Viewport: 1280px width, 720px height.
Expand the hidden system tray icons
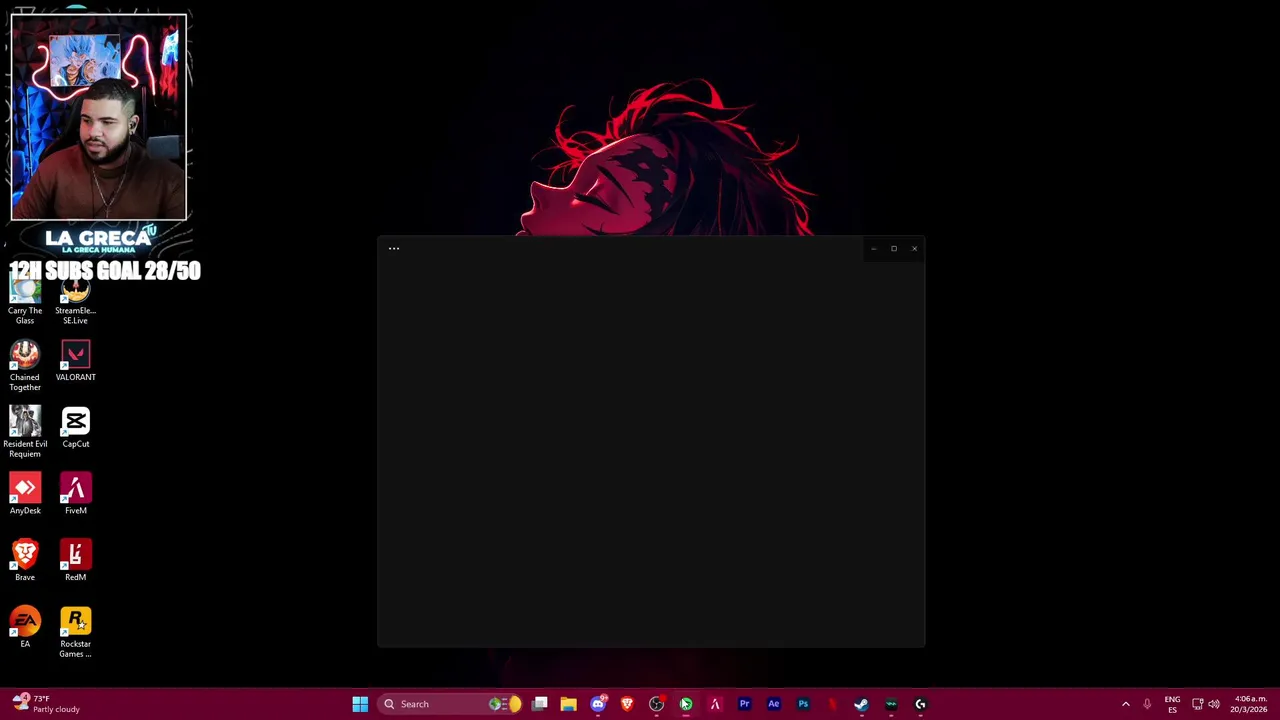[x=1125, y=704]
